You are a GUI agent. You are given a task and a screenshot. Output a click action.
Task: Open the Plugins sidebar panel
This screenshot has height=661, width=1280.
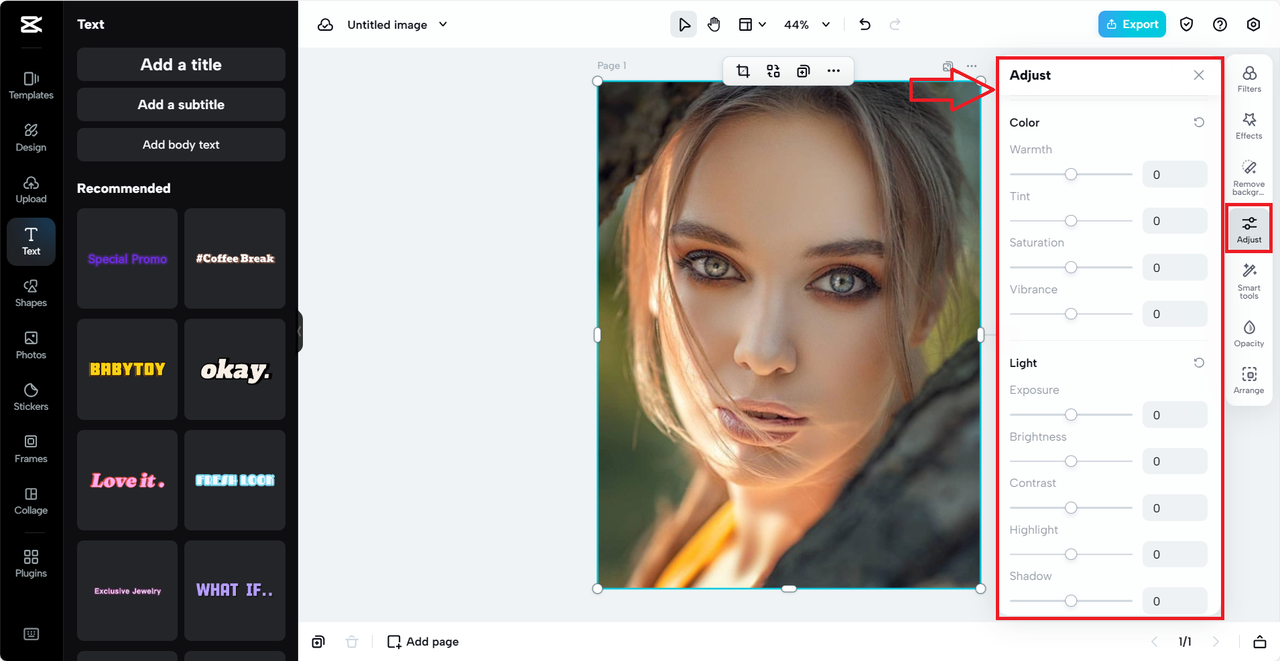[31, 564]
